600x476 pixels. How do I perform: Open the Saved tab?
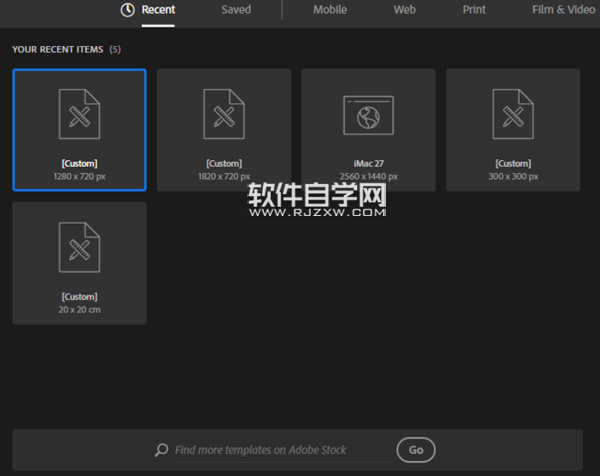click(236, 10)
